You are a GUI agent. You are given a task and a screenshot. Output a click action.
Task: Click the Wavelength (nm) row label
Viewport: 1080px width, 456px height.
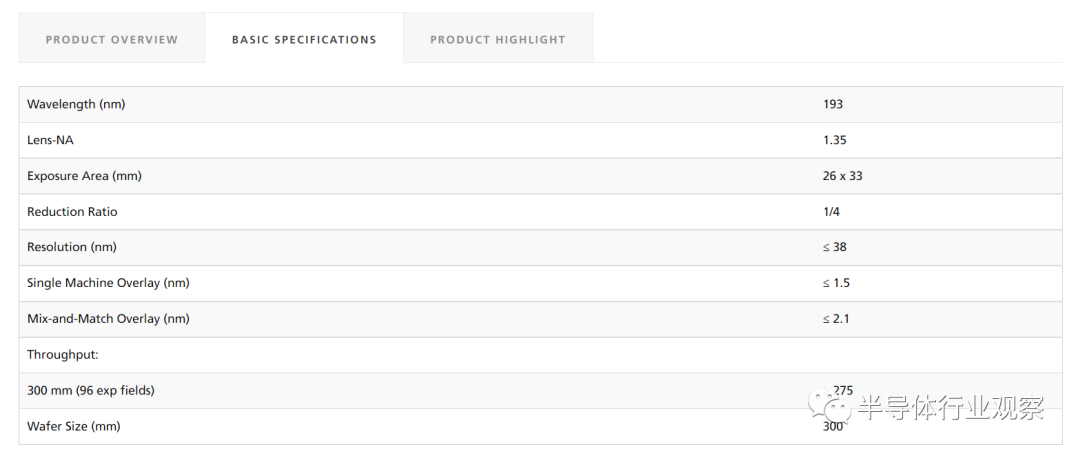76,104
